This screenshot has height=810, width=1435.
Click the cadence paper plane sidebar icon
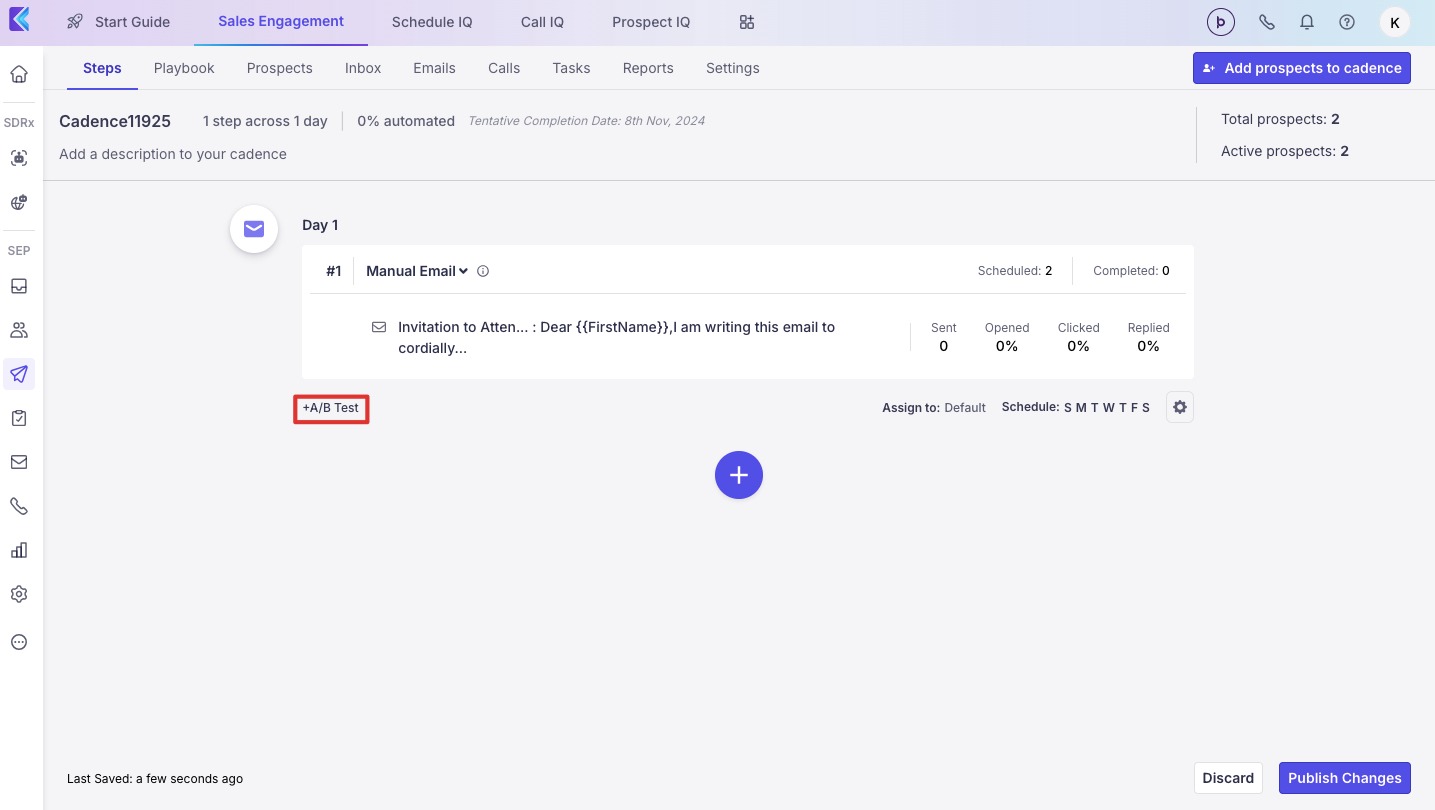tap(19, 374)
